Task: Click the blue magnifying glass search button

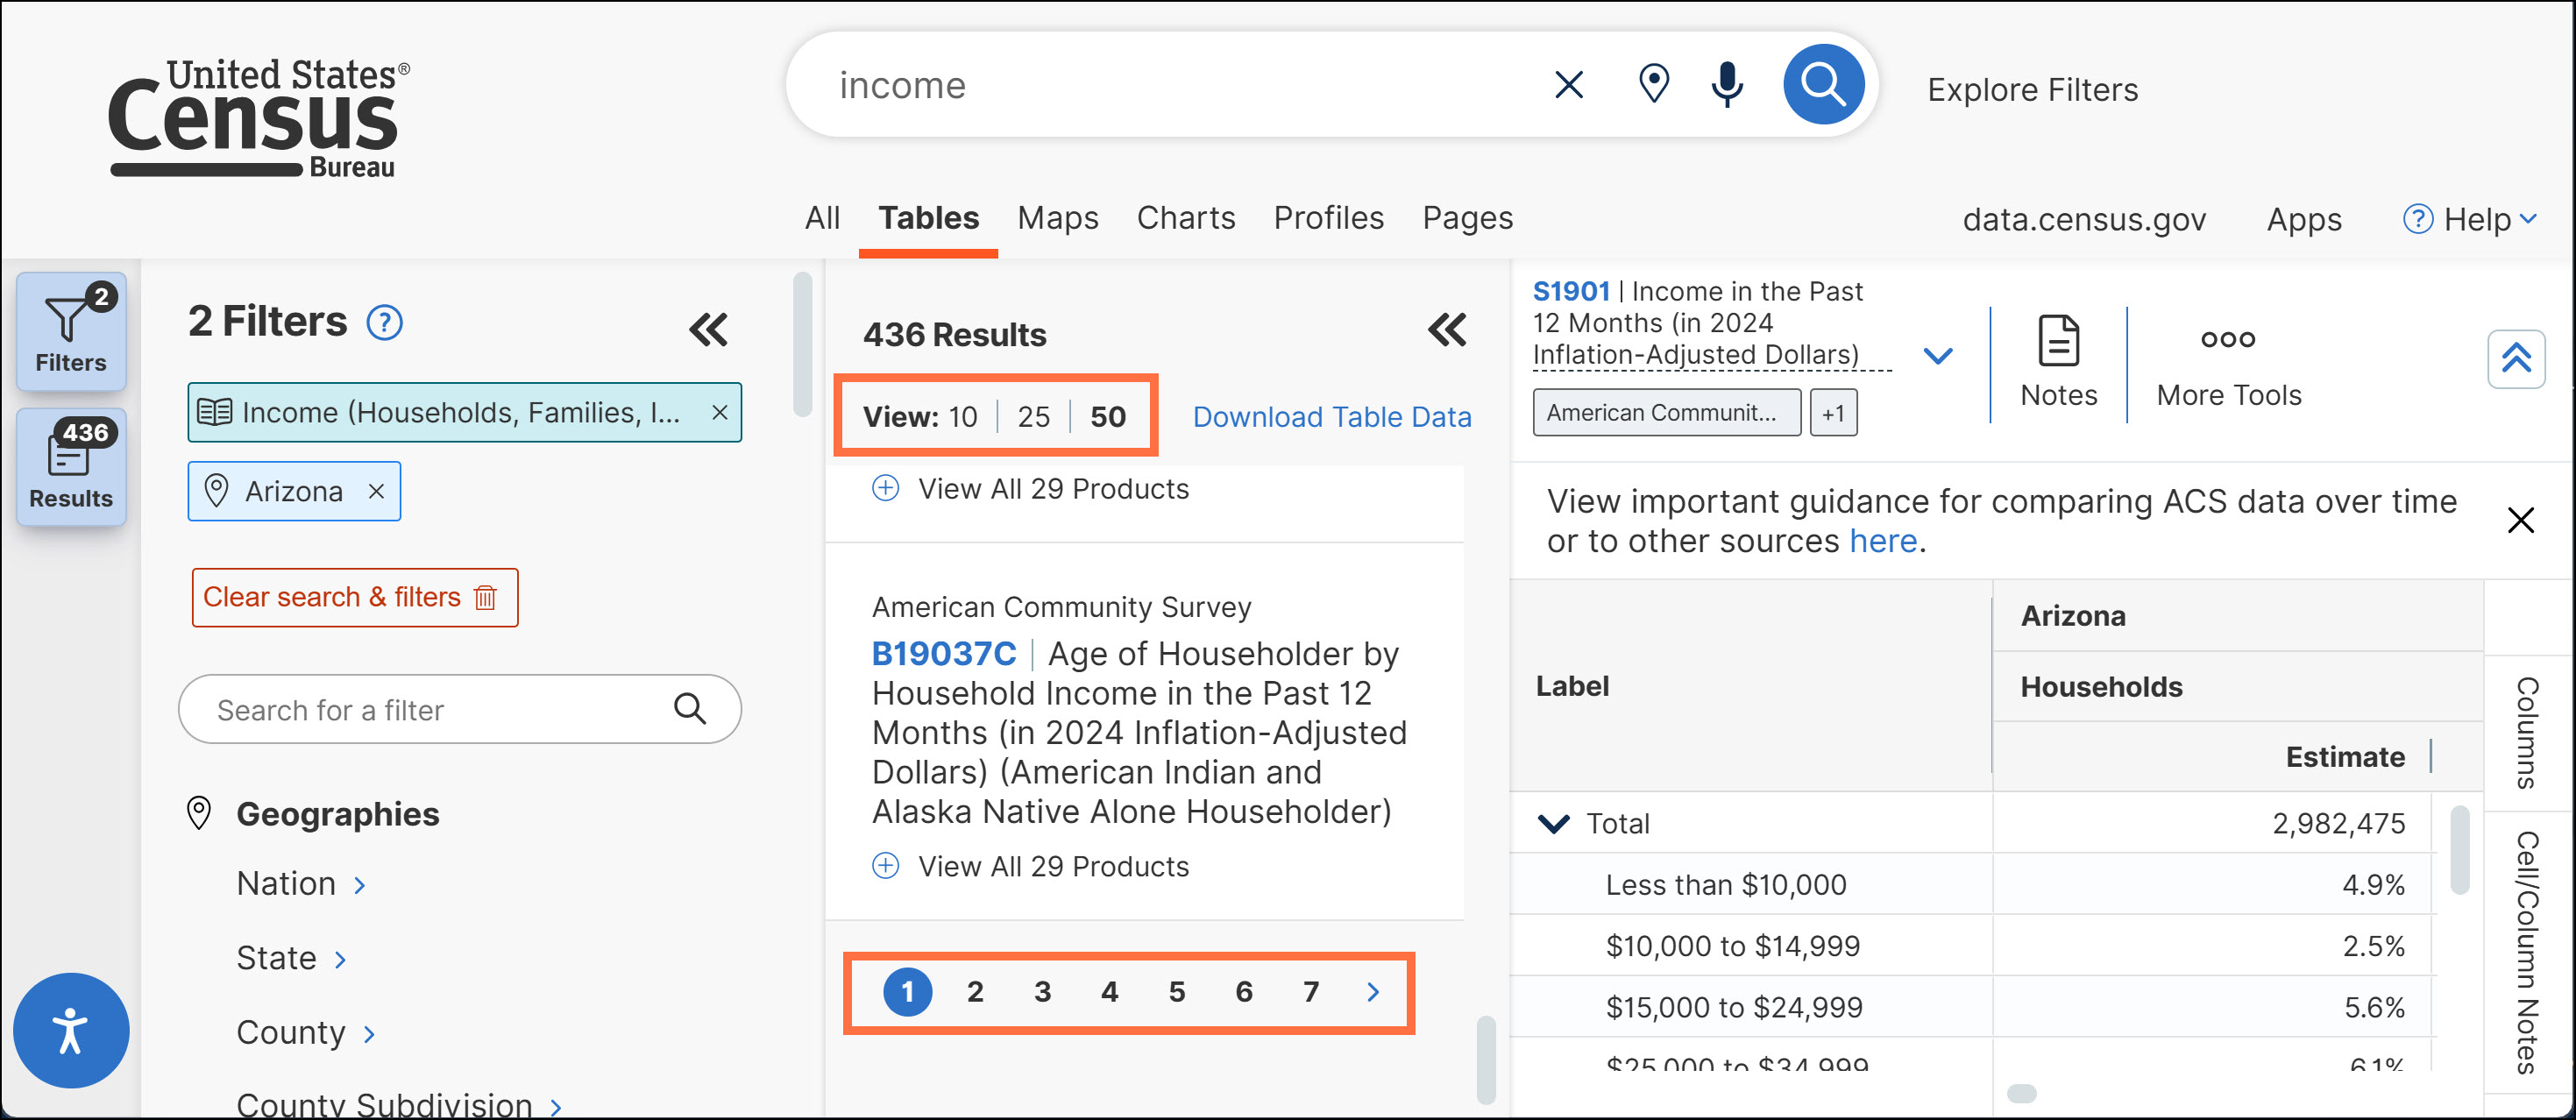Action: click(x=1822, y=85)
